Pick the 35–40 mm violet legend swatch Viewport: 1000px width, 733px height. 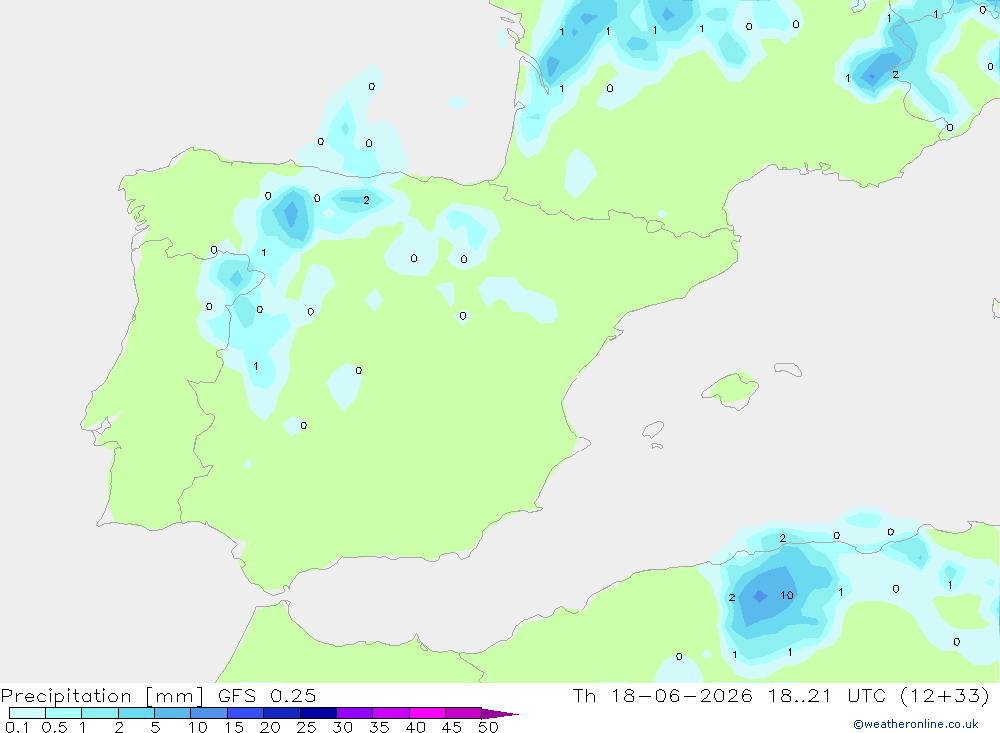391,713
